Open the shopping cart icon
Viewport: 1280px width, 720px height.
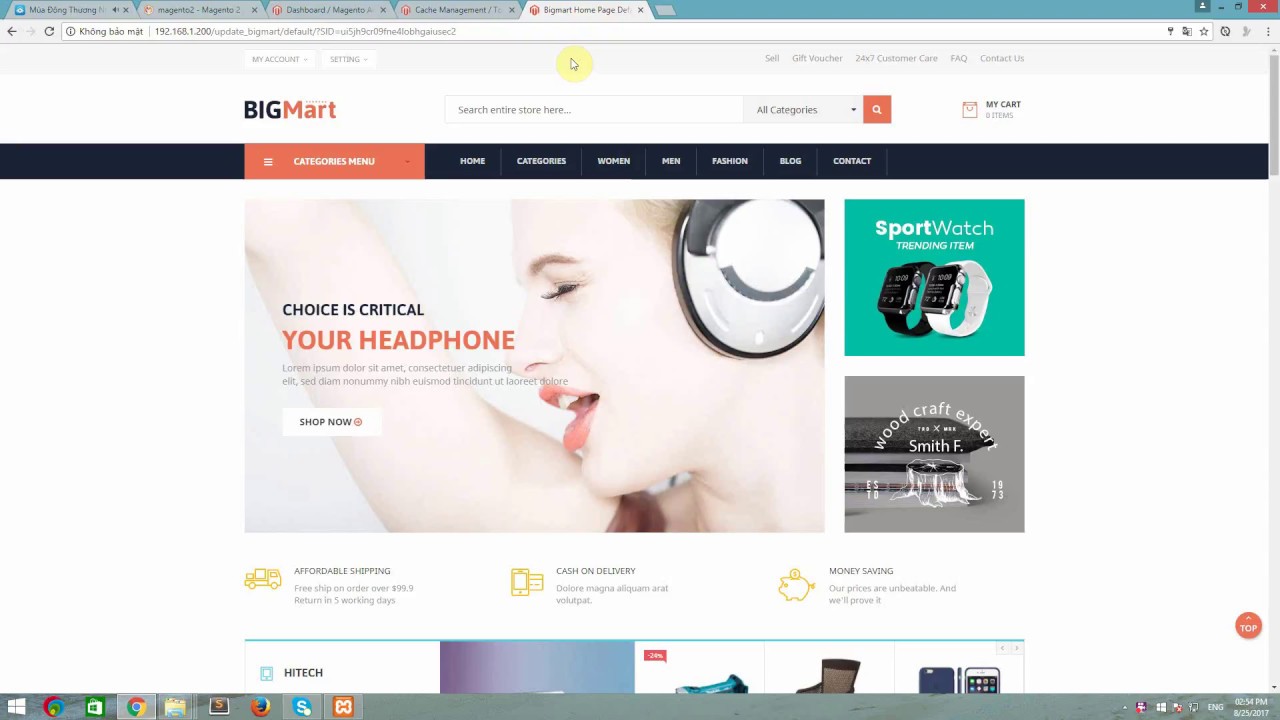click(969, 110)
